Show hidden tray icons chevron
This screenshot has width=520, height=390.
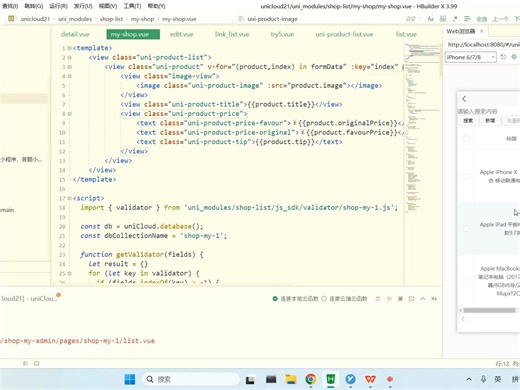pos(469,379)
